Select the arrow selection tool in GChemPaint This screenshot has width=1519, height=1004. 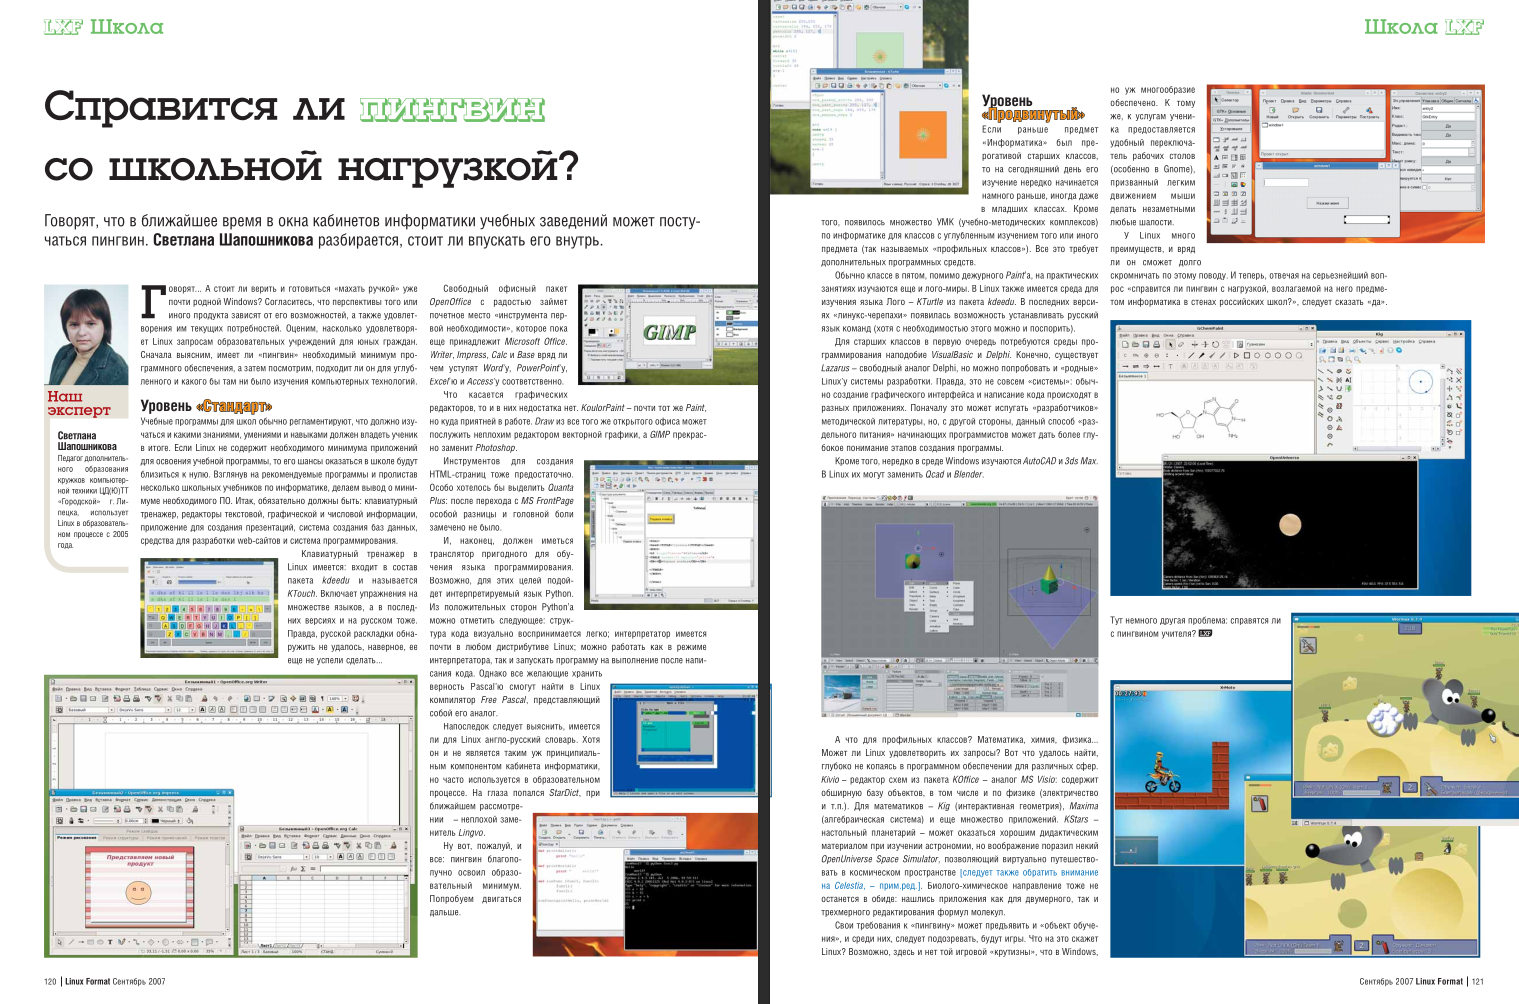[x=1170, y=345]
